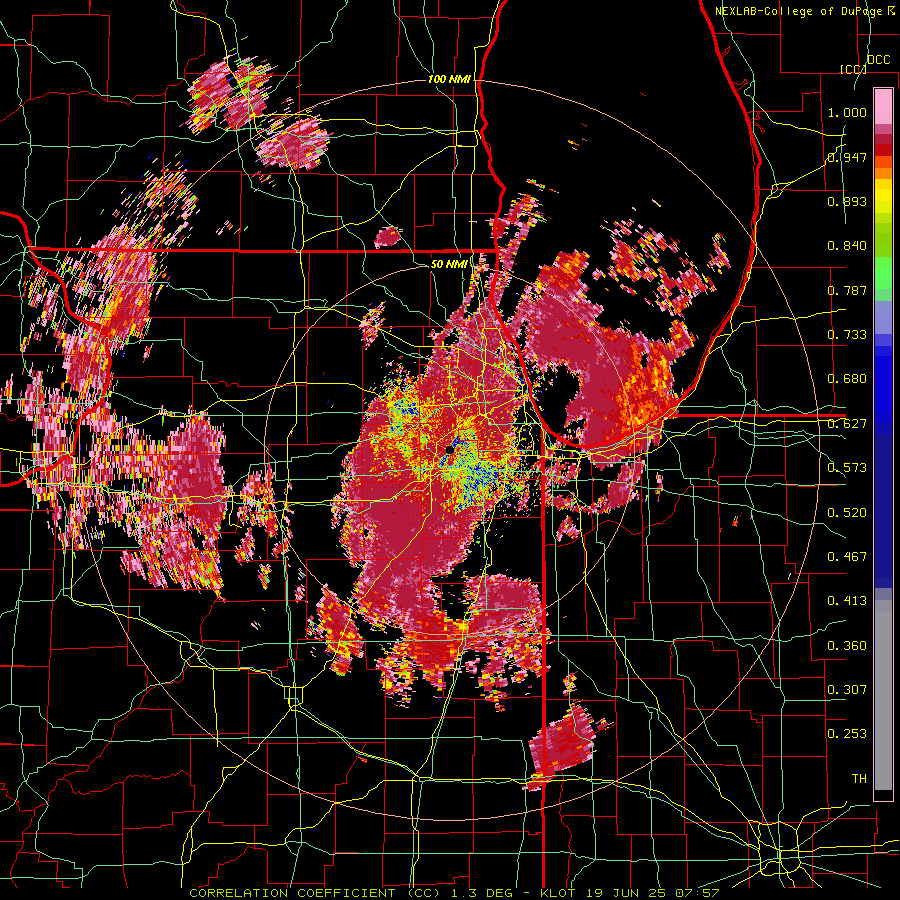Click the DCC label above the legend

[878, 60]
